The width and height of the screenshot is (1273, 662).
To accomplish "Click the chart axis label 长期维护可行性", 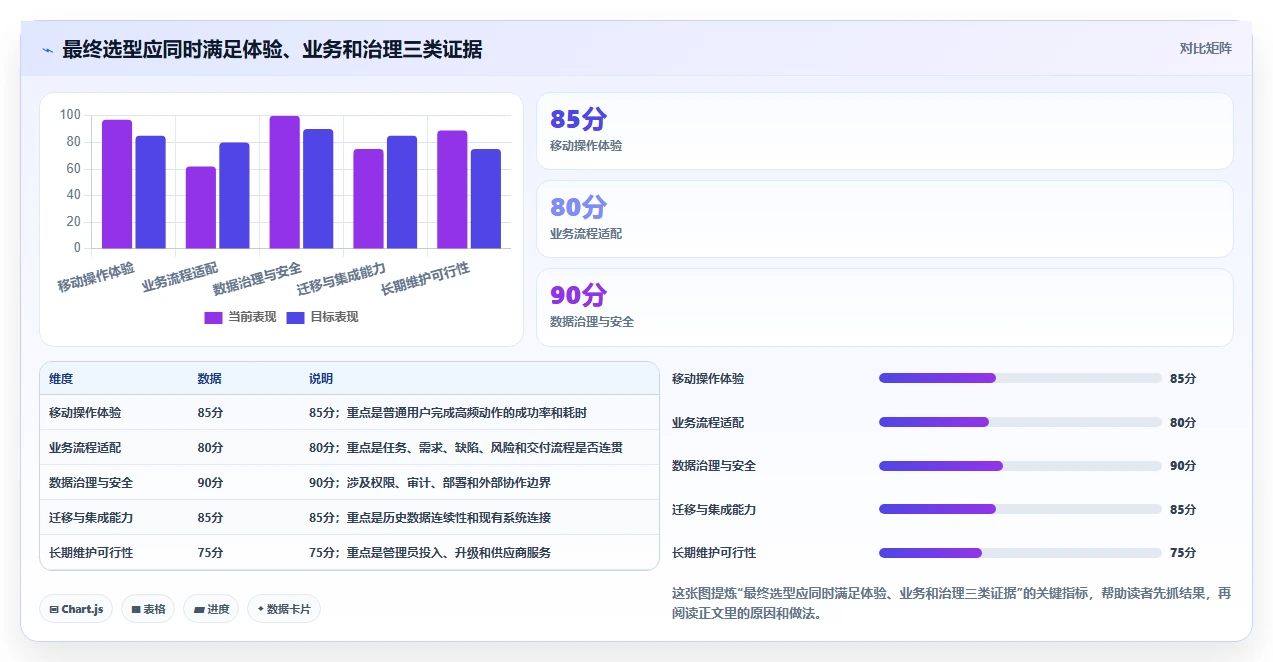I will coord(425,278).
